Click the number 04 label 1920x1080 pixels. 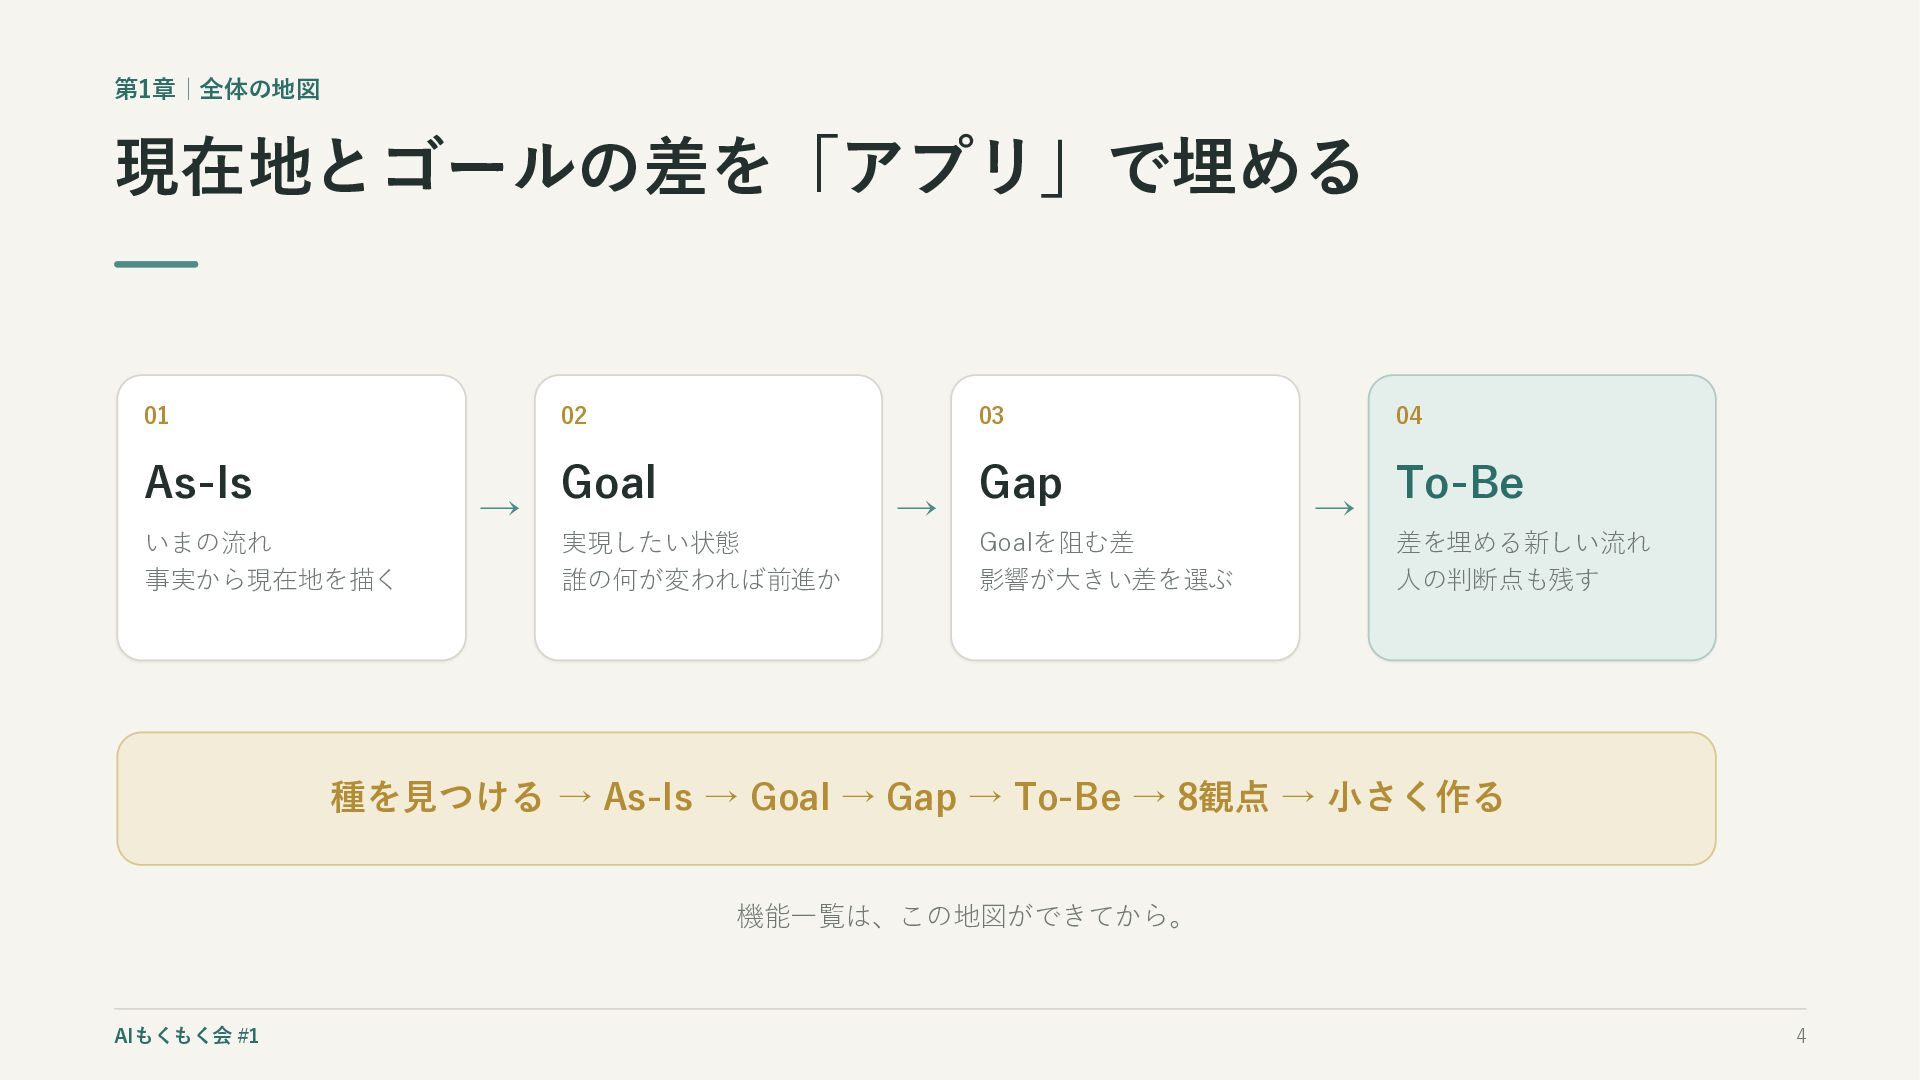pyautogui.click(x=1409, y=415)
